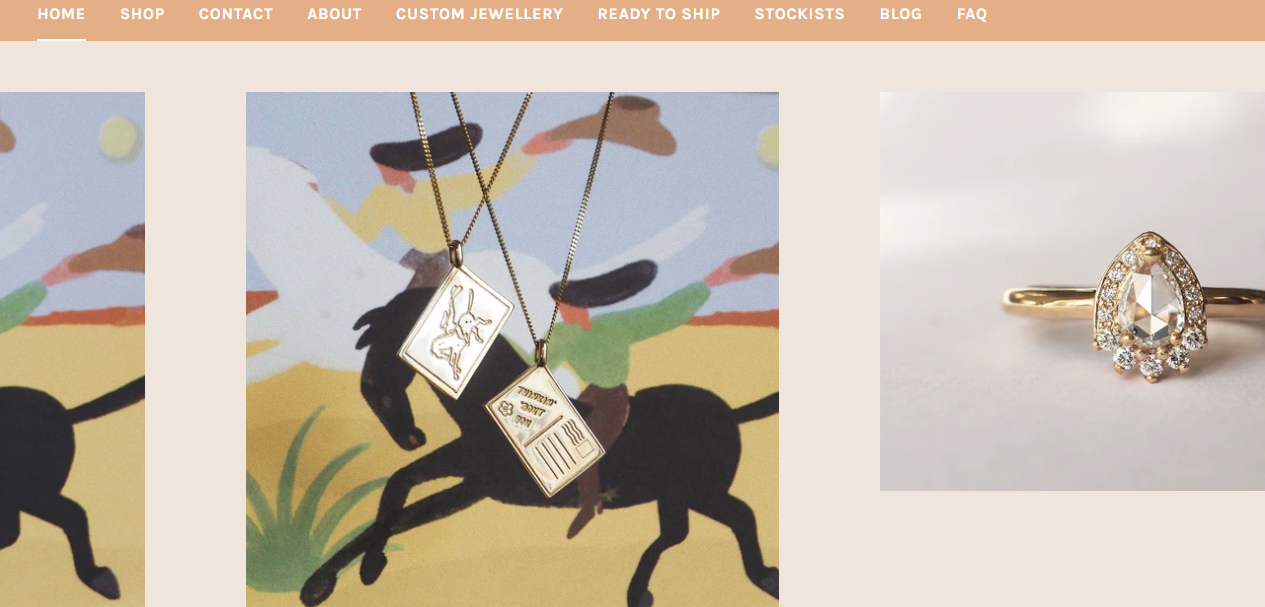Screen dimensions: 1265x607
Task: Open the Shop menu item
Action: (x=142, y=14)
